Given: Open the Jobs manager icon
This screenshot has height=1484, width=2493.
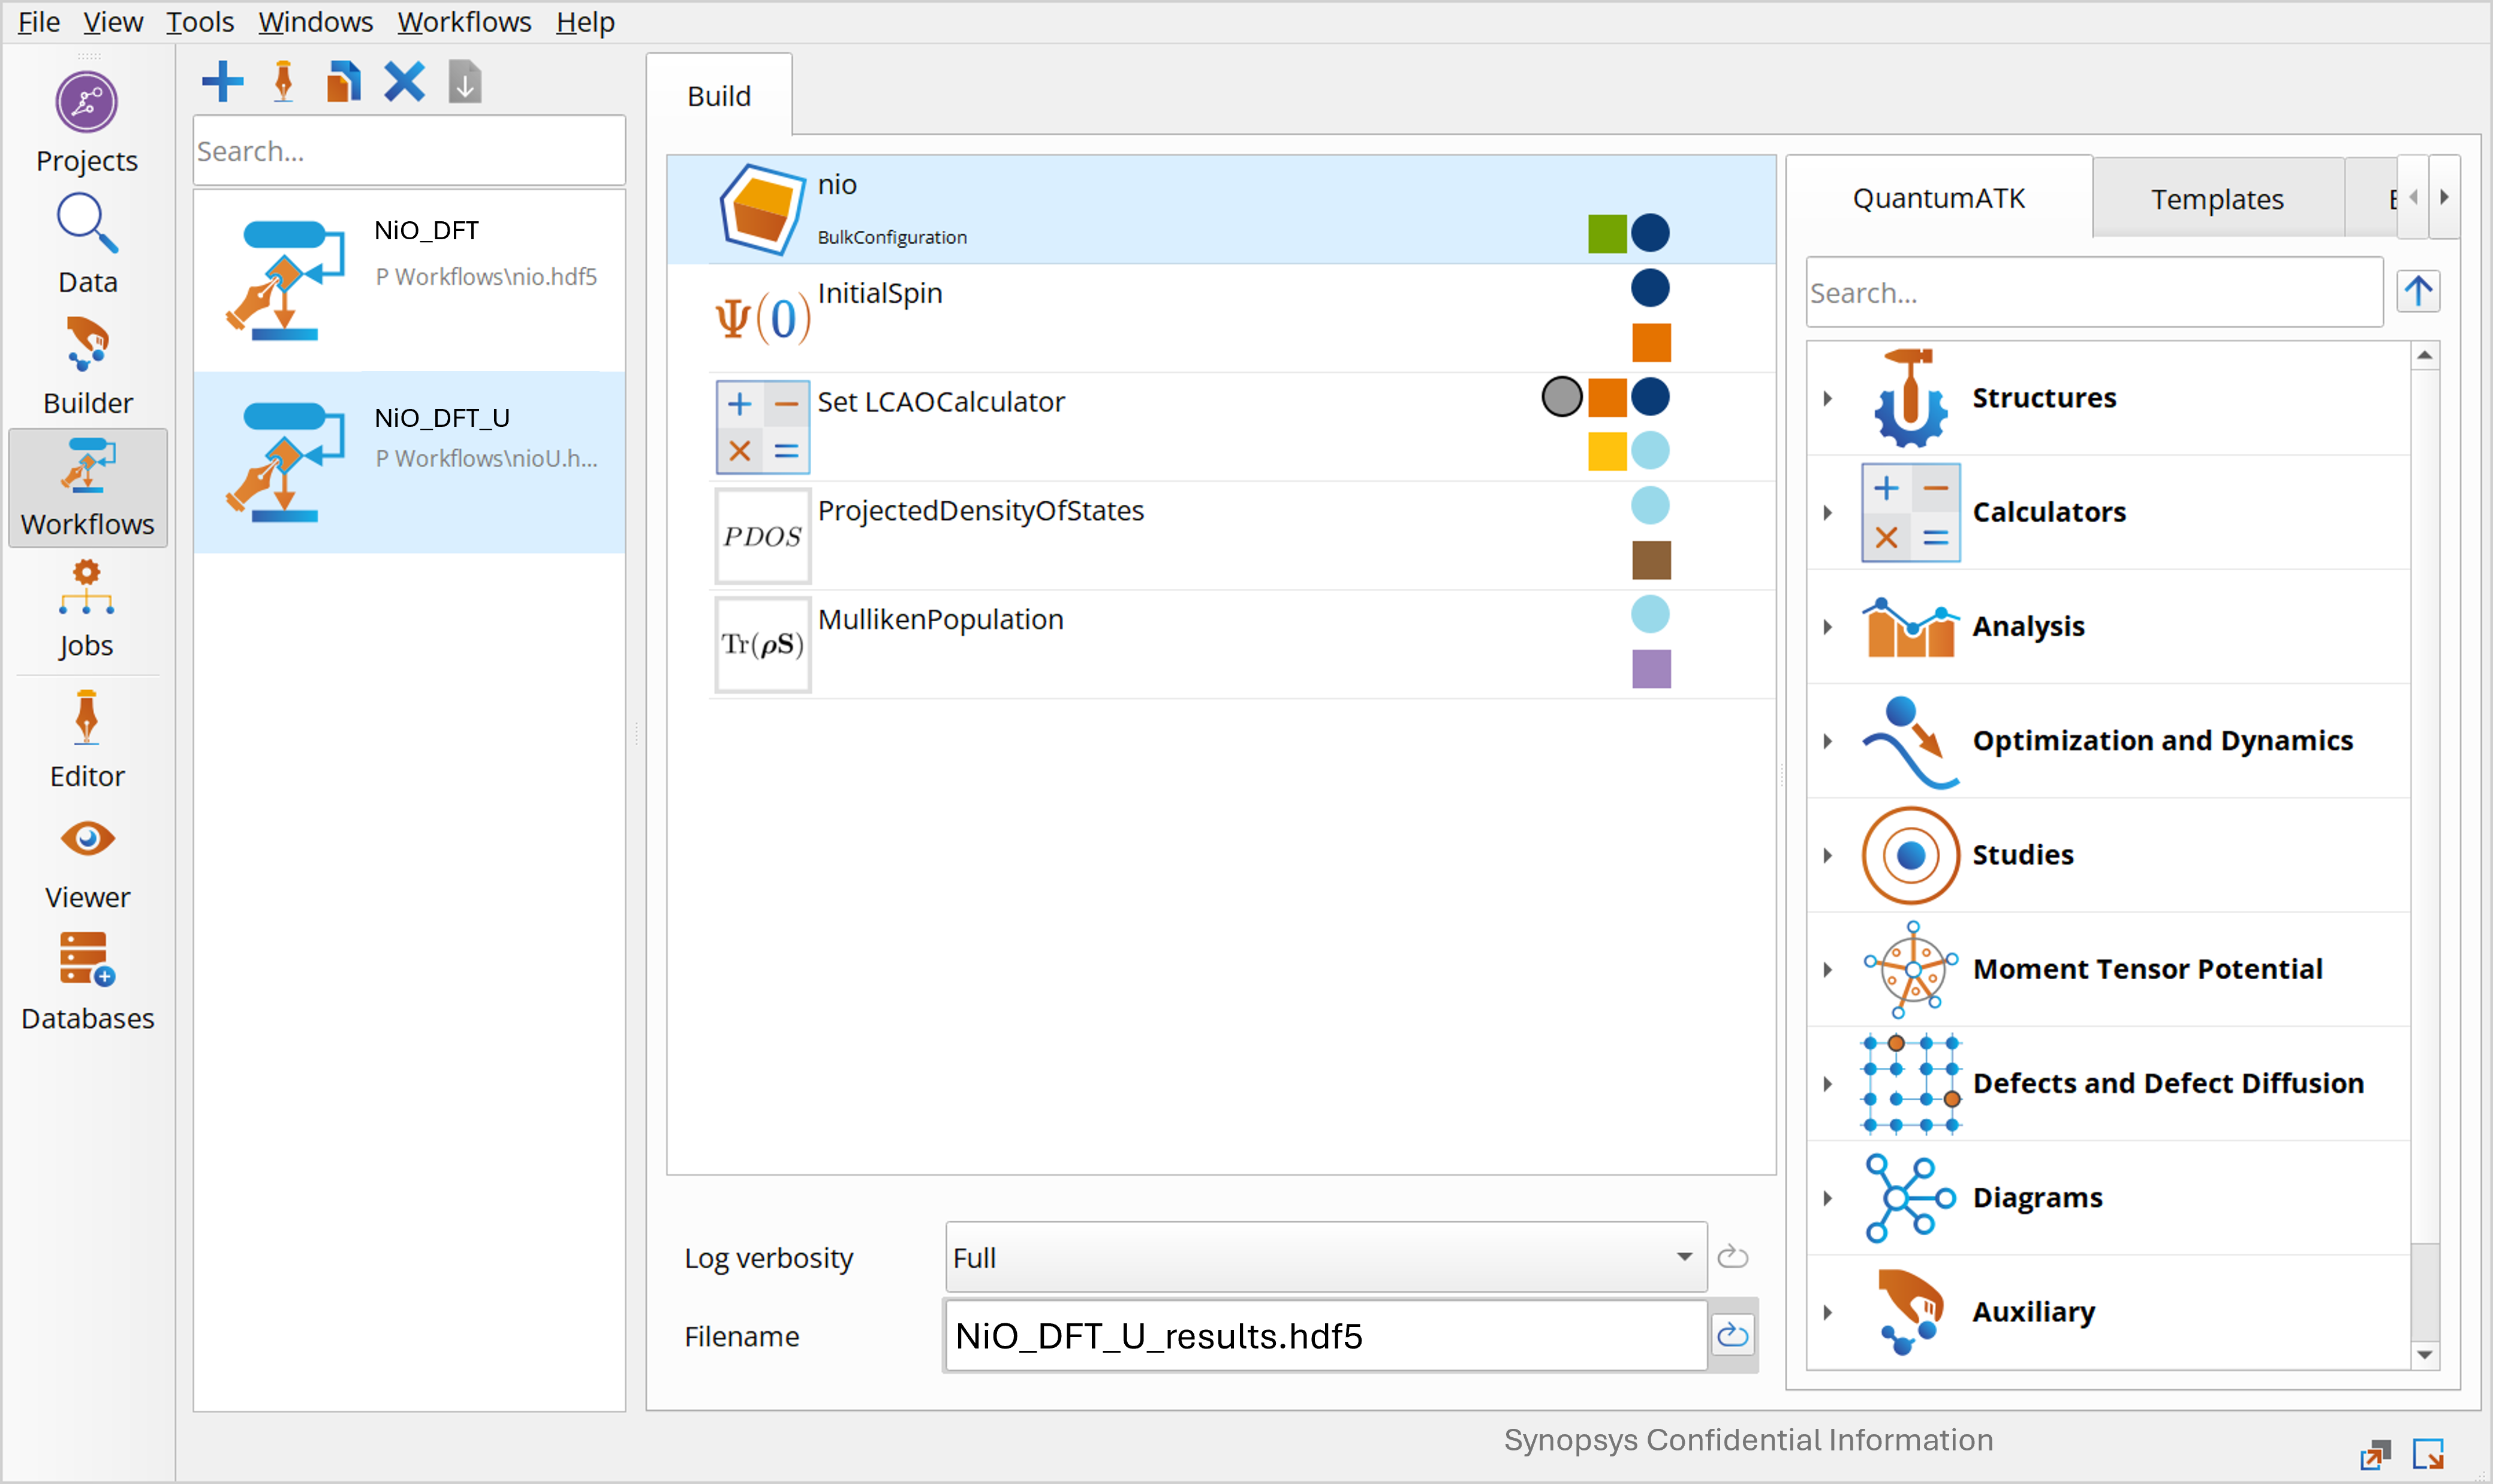Looking at the screenshot, I should (87, 588).
